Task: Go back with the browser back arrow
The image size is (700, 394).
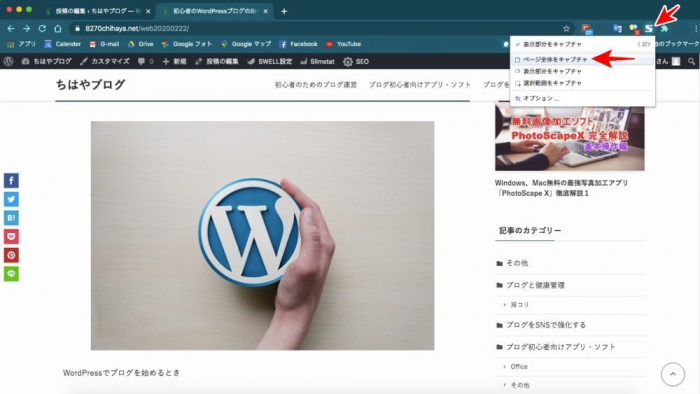Action: click(x=11, y=29)
